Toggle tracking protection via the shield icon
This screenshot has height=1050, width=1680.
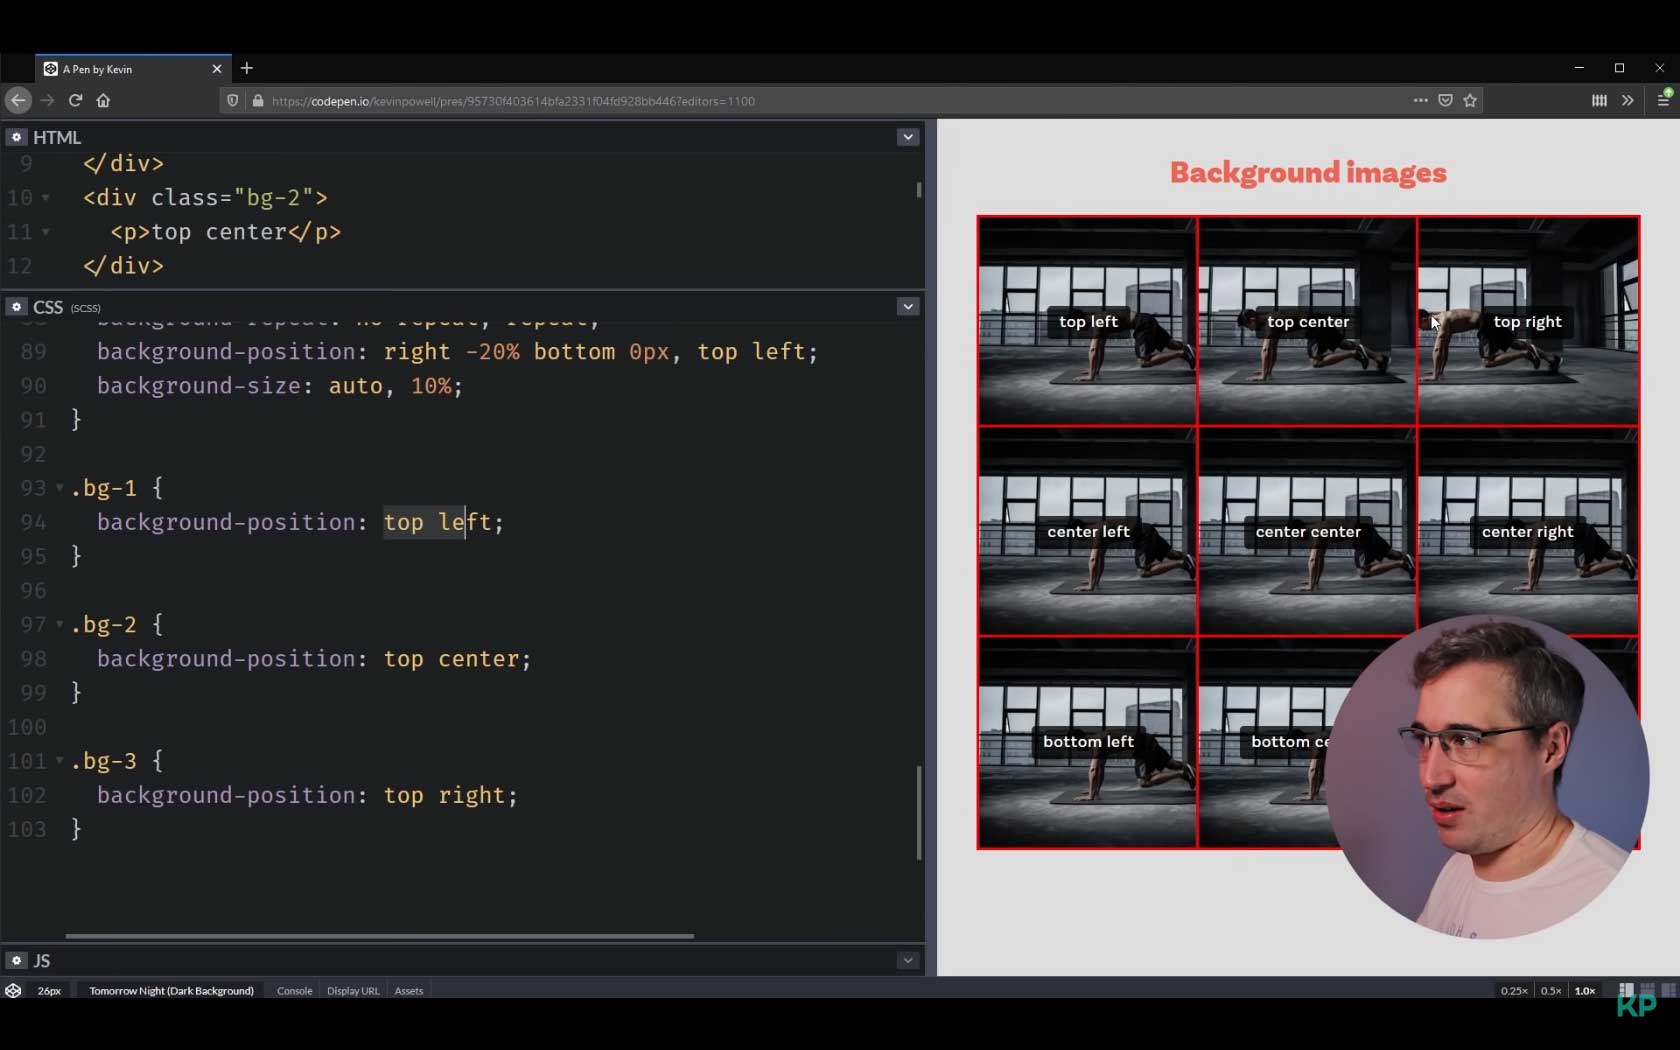(x=232, y=101)
